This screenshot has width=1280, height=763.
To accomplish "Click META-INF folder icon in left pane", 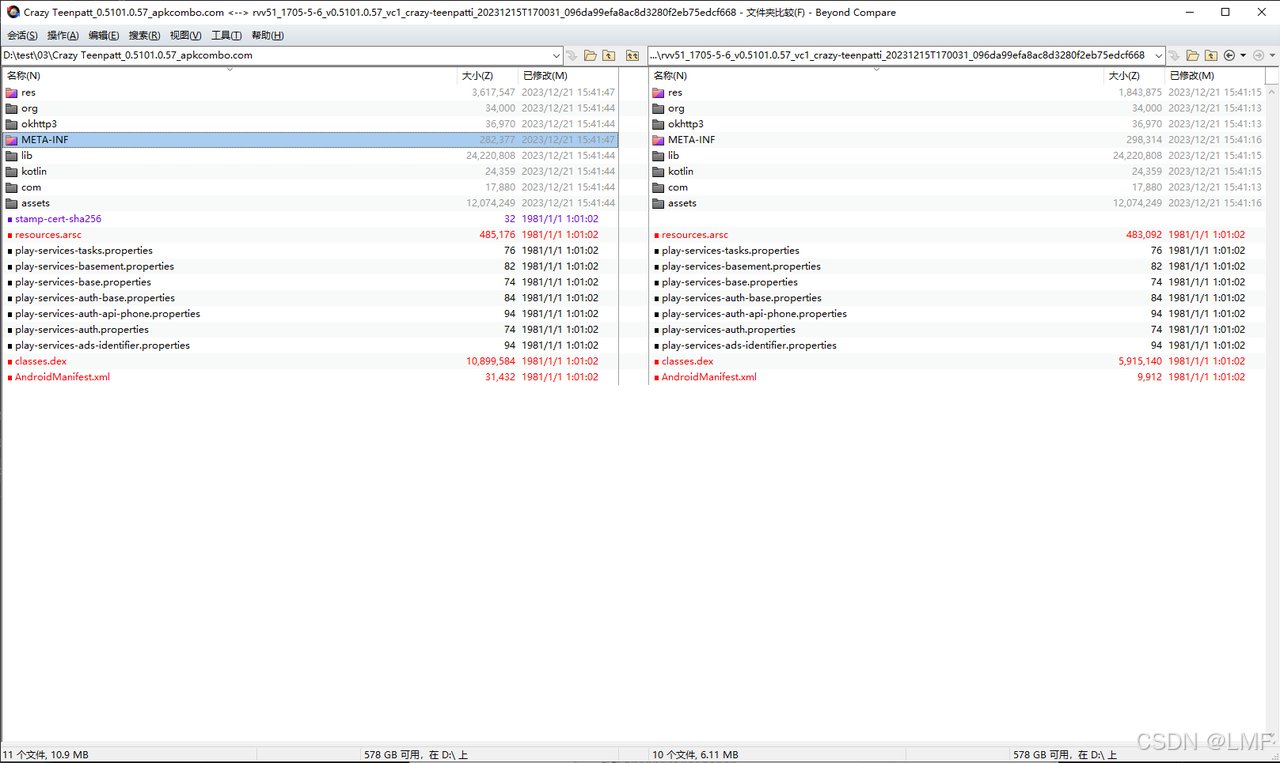I will pyautogui.click(x=12, y=140).
